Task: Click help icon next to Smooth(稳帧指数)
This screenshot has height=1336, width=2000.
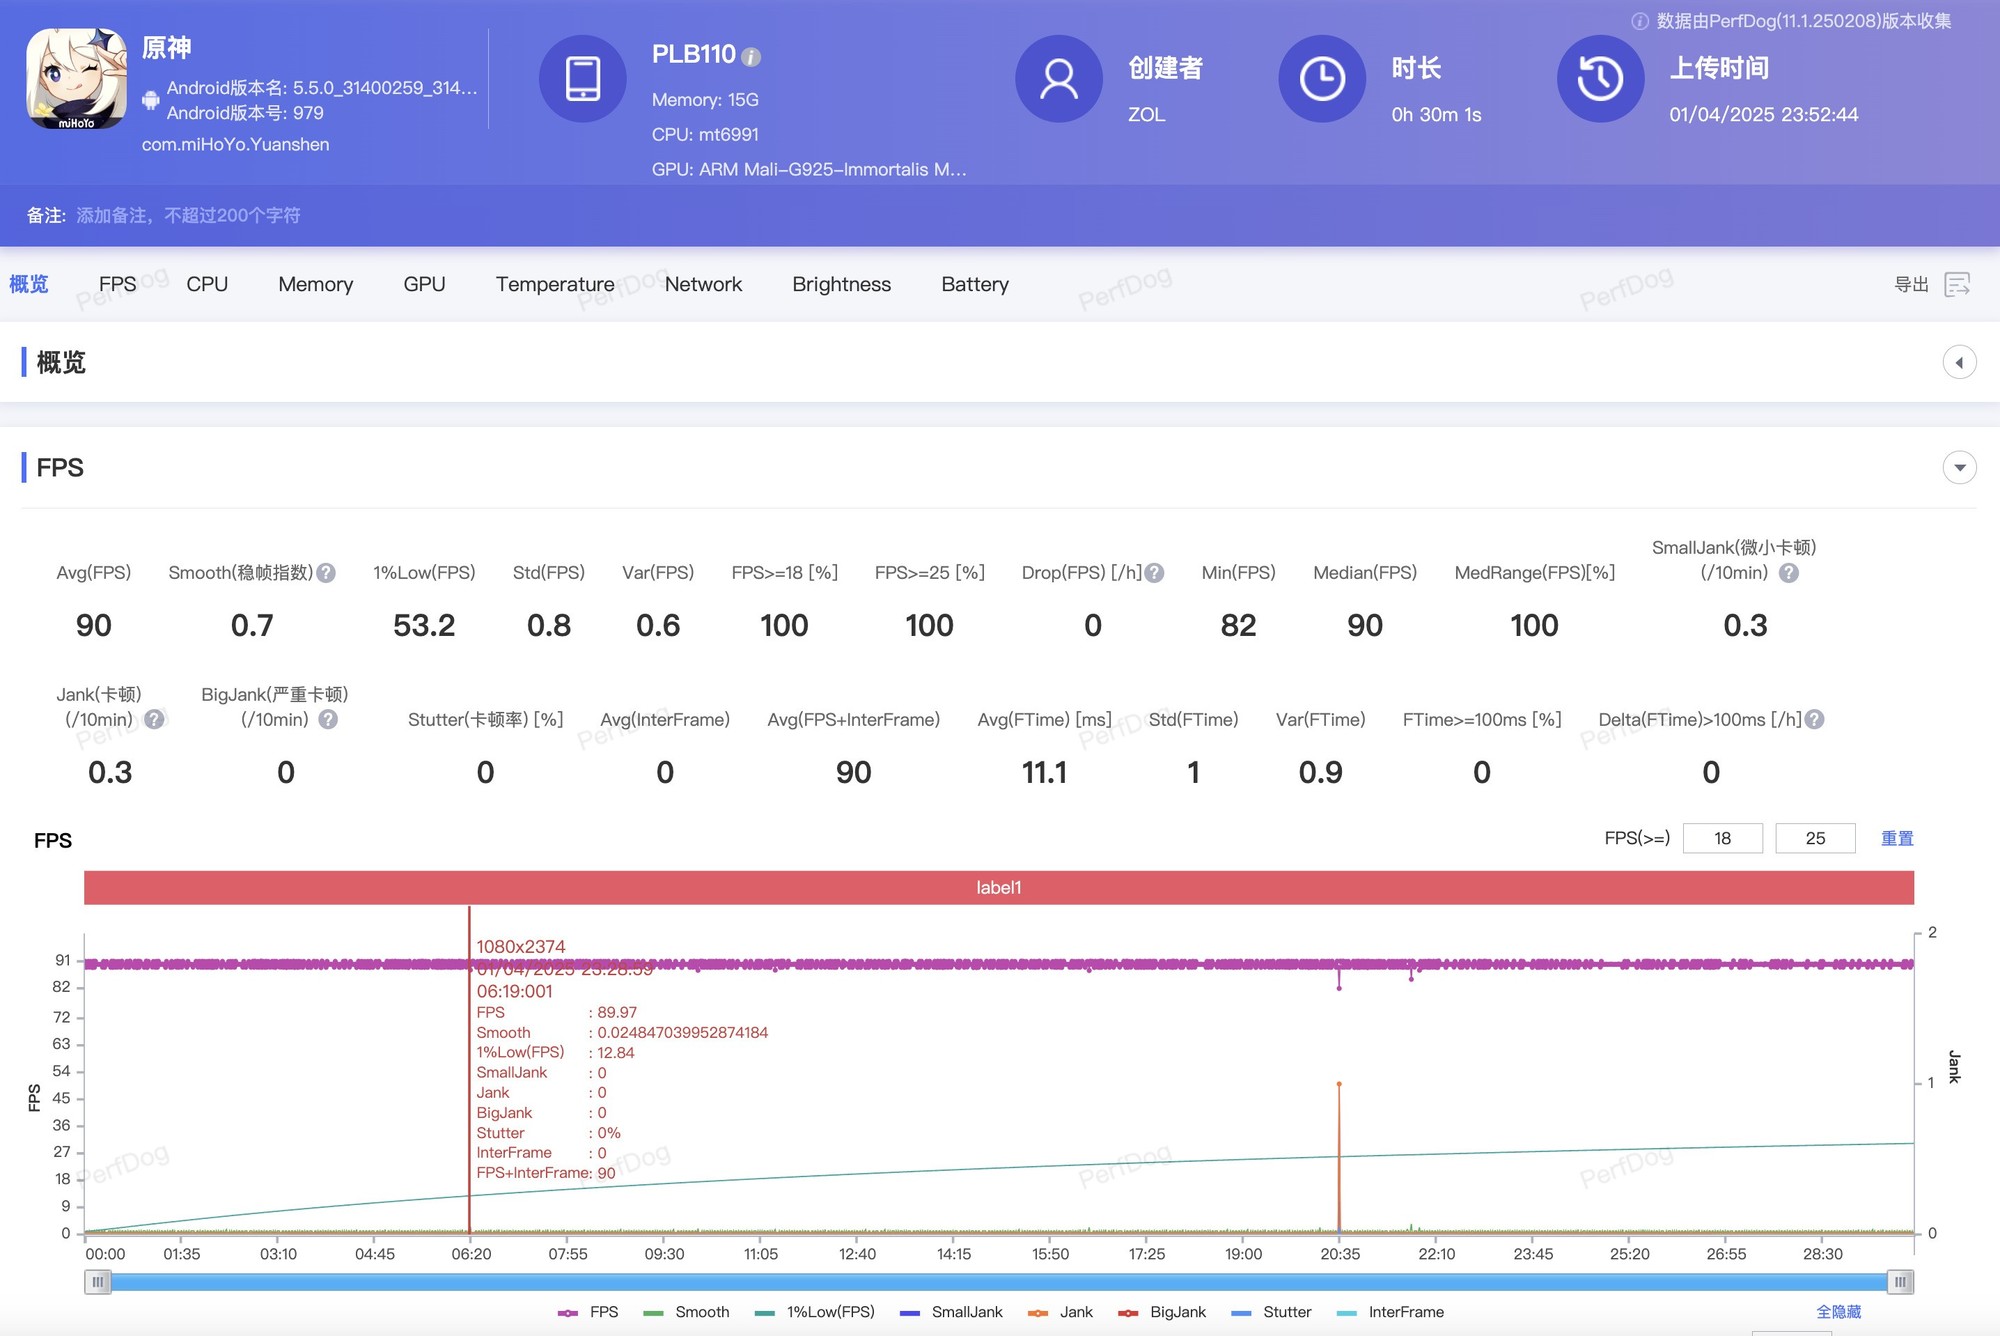Action: [326, 573]
